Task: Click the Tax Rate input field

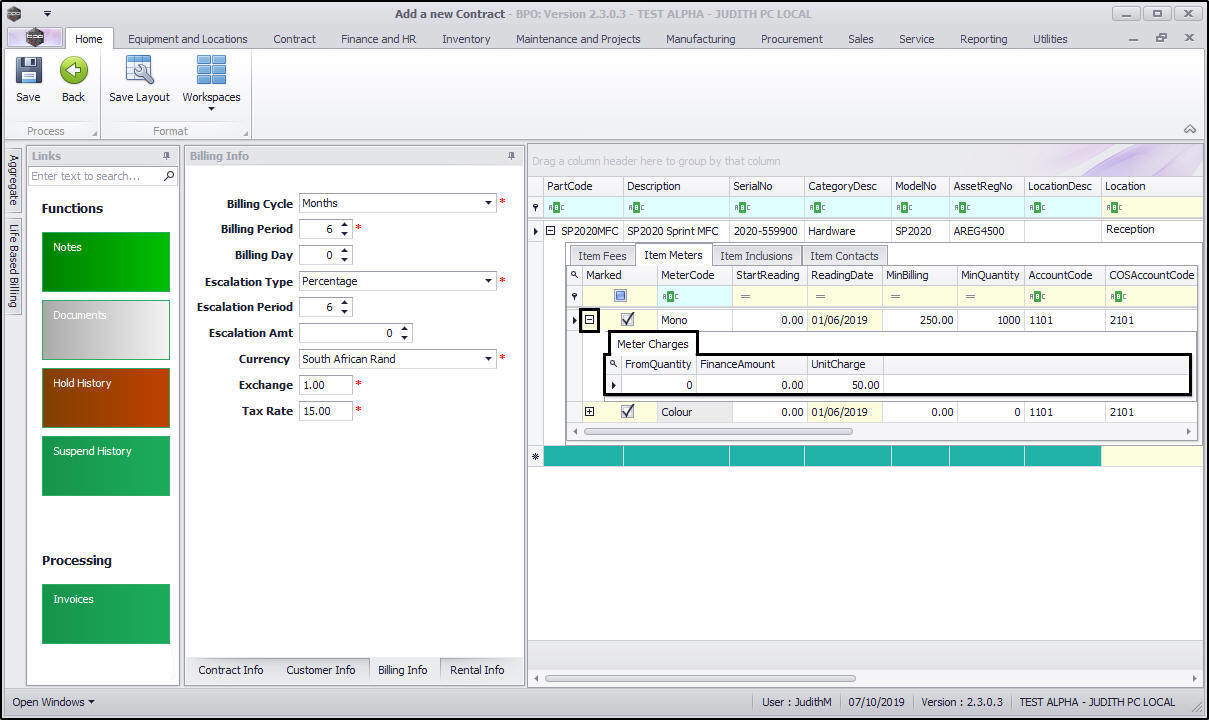Action: (325, 411)
